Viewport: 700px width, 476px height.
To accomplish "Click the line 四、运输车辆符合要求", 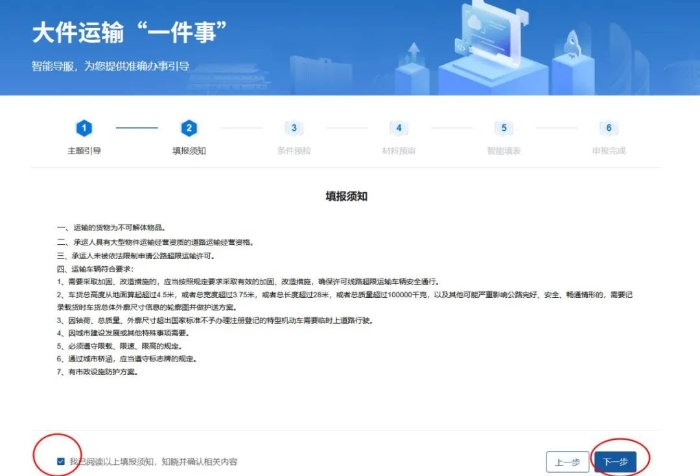I will point(95,269).
